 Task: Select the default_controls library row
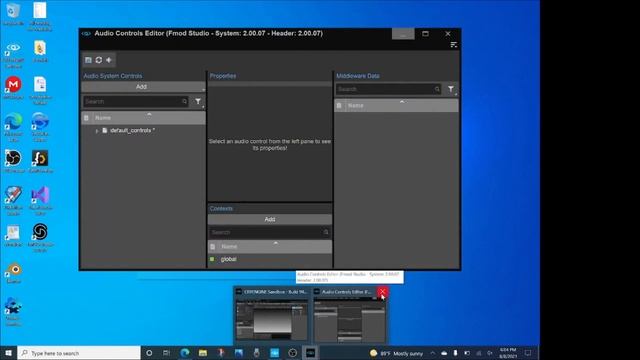[143, 131]
